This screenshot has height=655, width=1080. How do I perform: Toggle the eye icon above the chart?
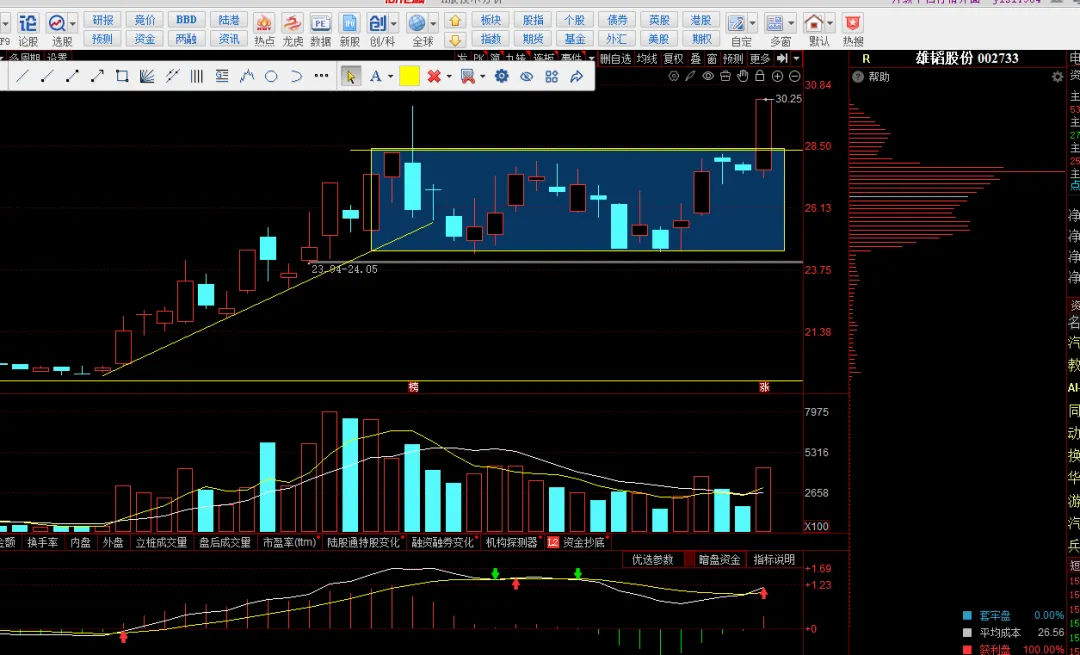708,76
